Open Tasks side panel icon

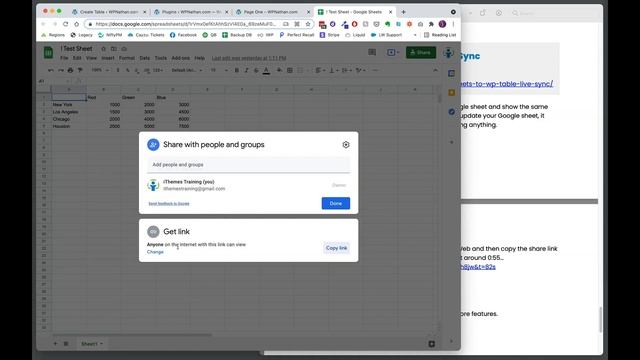451,111
